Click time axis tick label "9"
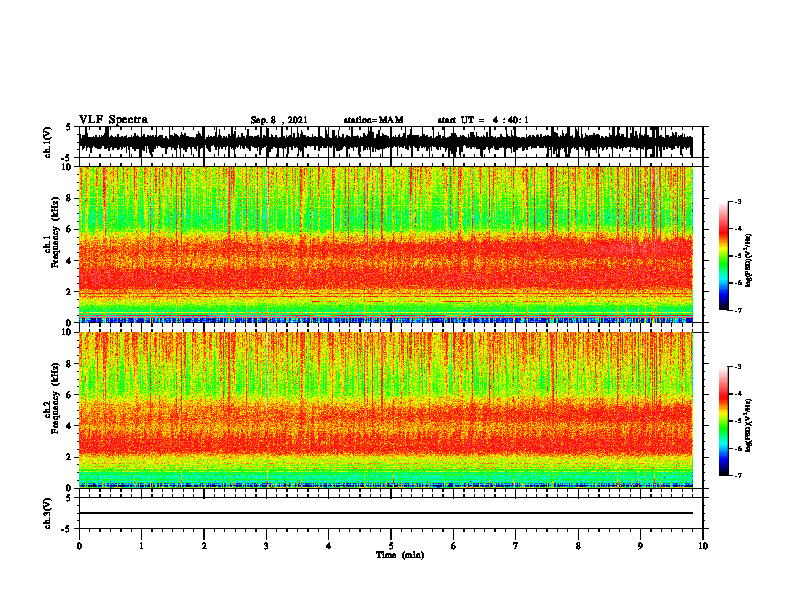792x612 pixels. pyautogui.click(x=640, y=546)
